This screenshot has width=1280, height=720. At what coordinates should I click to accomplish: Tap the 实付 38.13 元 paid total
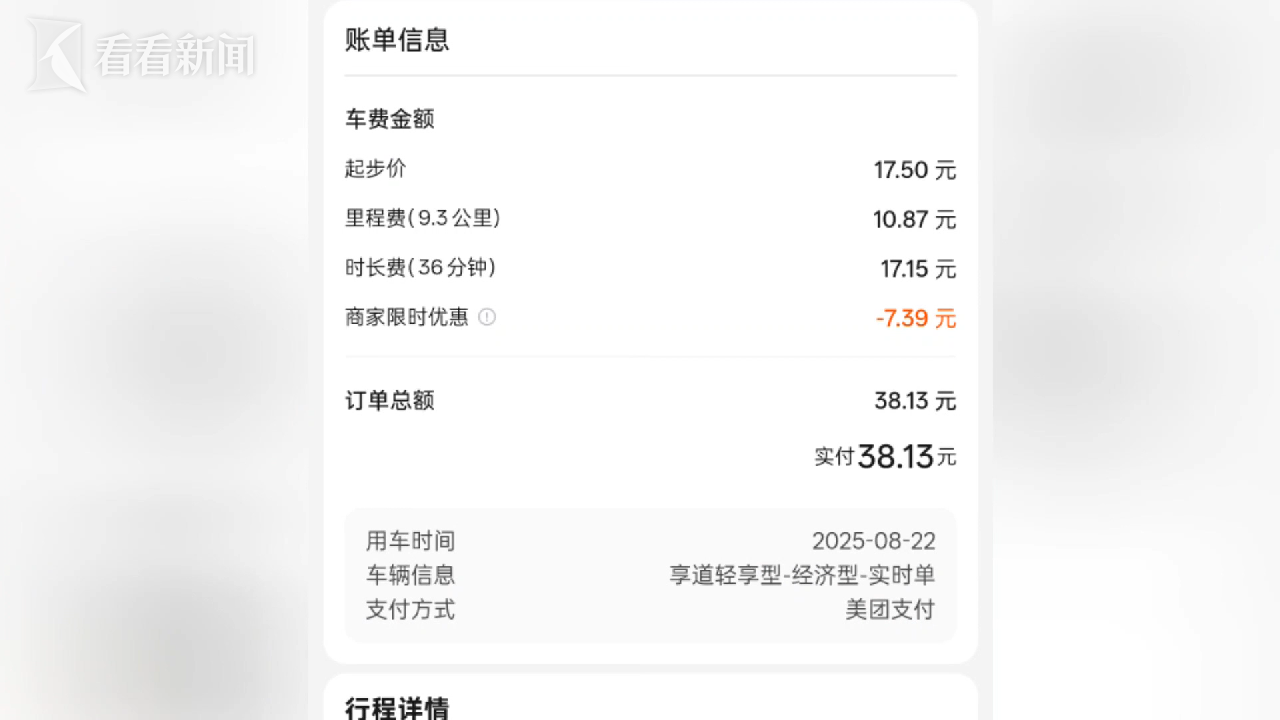[x=885, y=457]
